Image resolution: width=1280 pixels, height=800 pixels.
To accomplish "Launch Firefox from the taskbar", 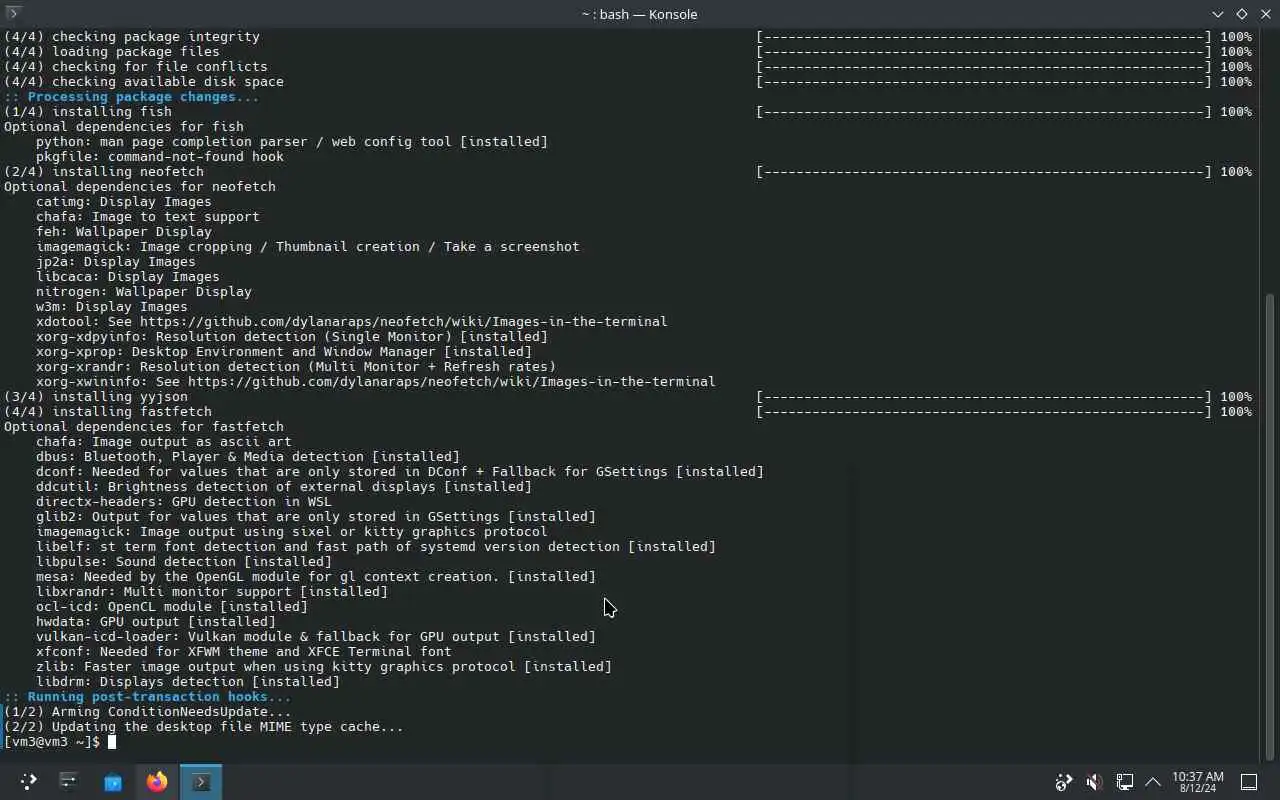I will coord(157,781).
